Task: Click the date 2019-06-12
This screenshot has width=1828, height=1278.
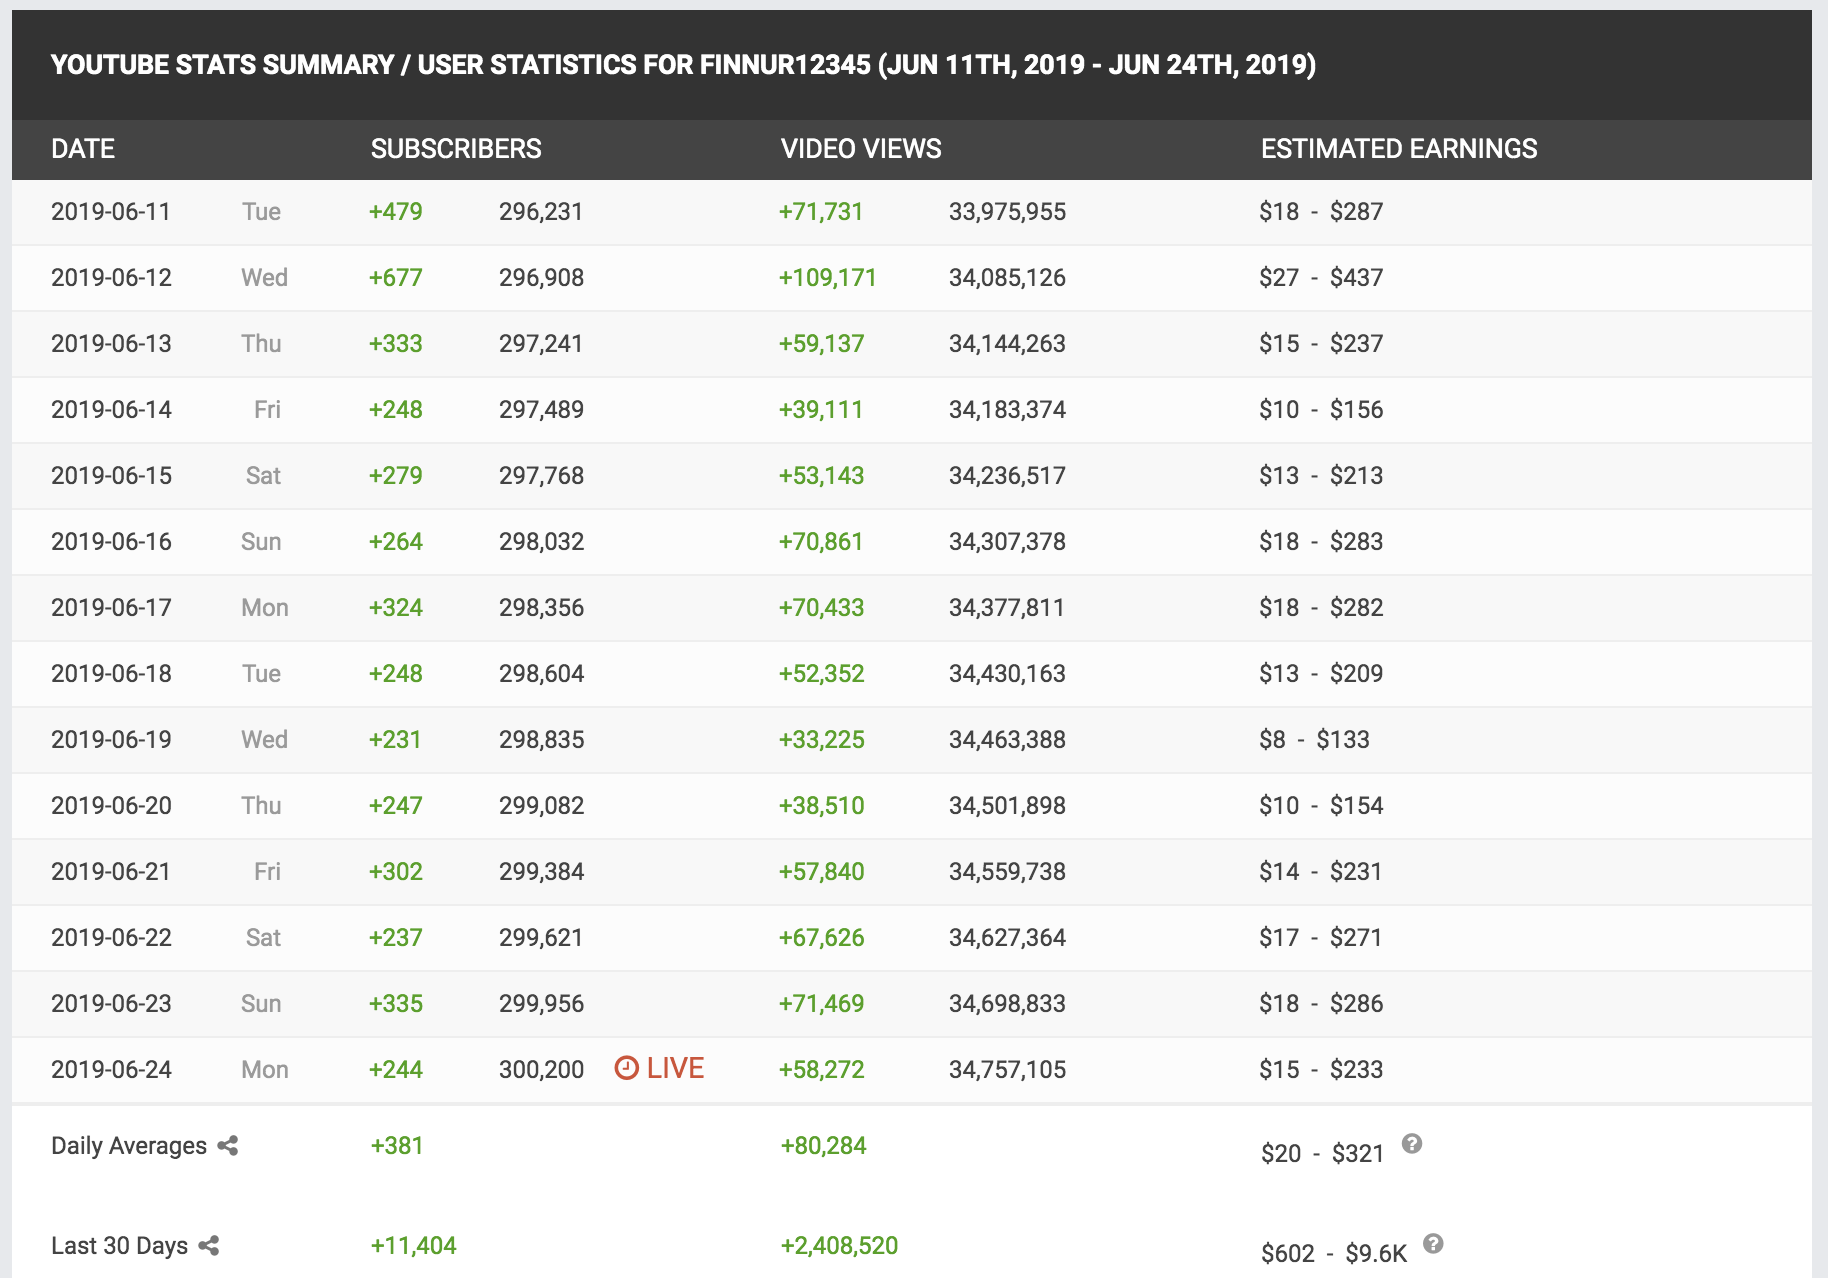Action: 111,278
